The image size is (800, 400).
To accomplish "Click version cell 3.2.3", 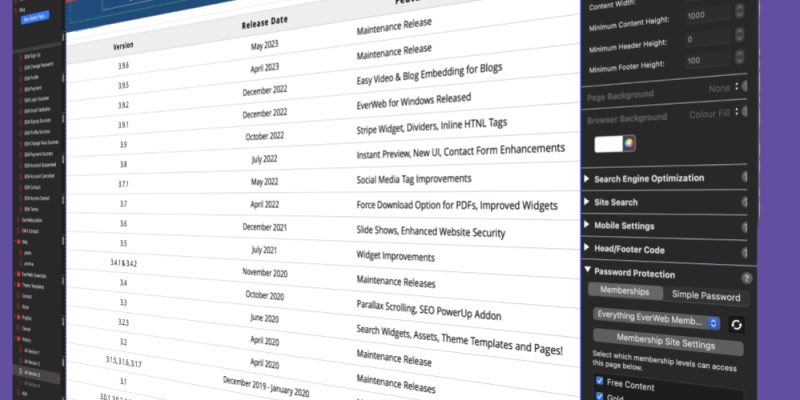I will [123, 322].
